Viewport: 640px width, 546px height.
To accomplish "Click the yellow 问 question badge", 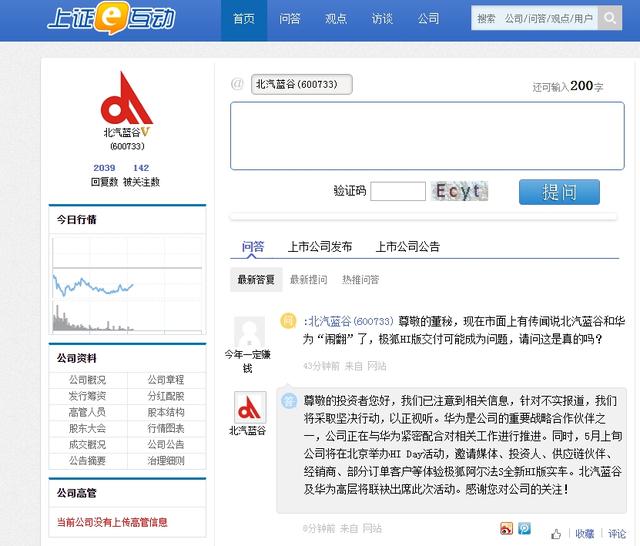I will pos(288,321).
